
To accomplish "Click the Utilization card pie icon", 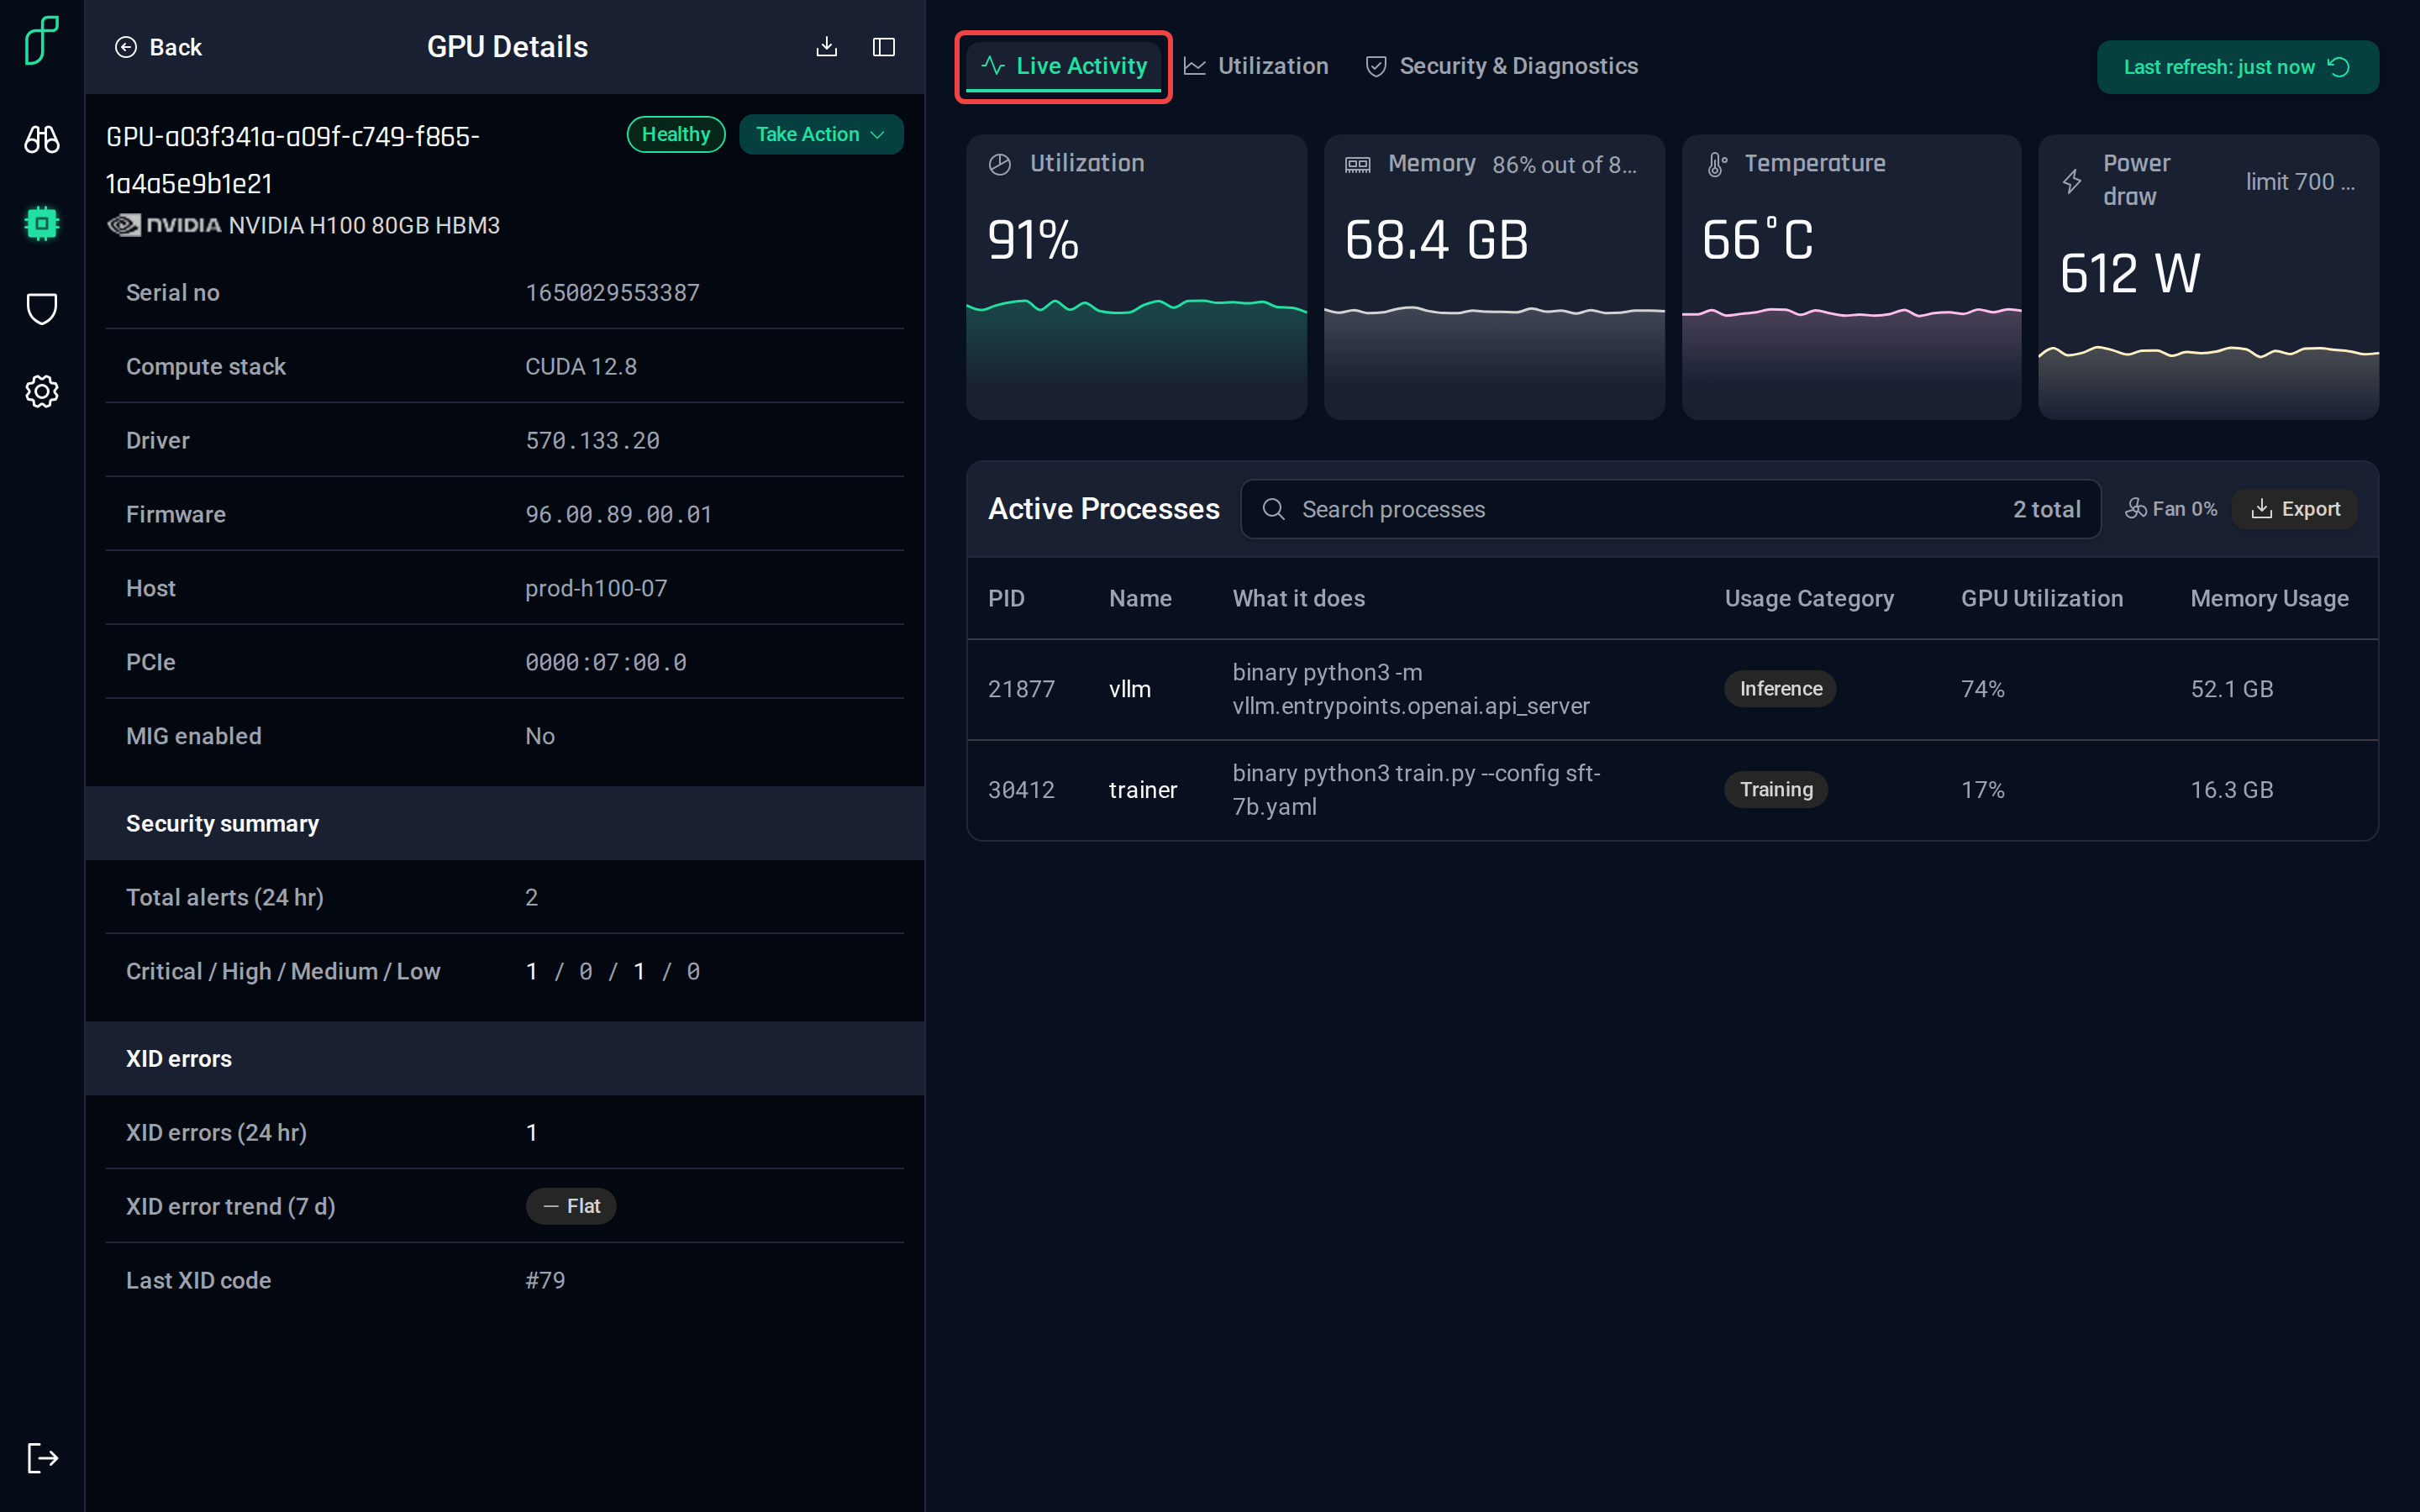I will (x=1000, y=164).
